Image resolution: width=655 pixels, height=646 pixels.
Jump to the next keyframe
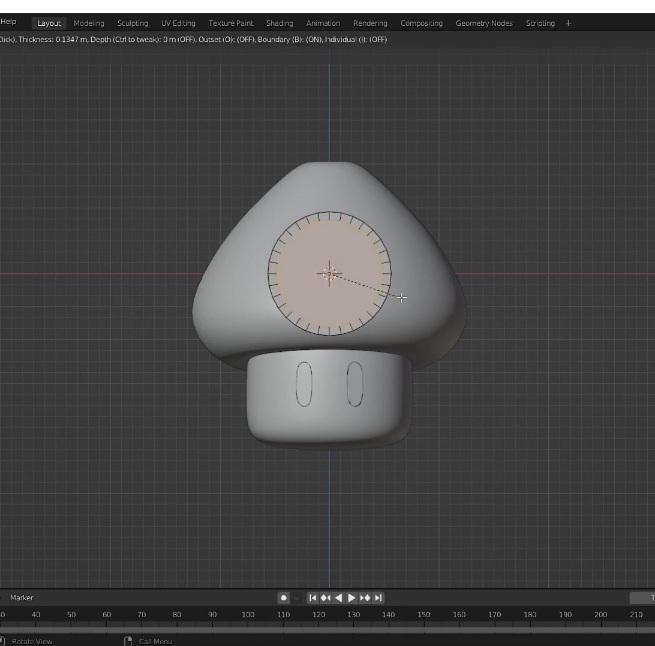click(x=365, y=598)
